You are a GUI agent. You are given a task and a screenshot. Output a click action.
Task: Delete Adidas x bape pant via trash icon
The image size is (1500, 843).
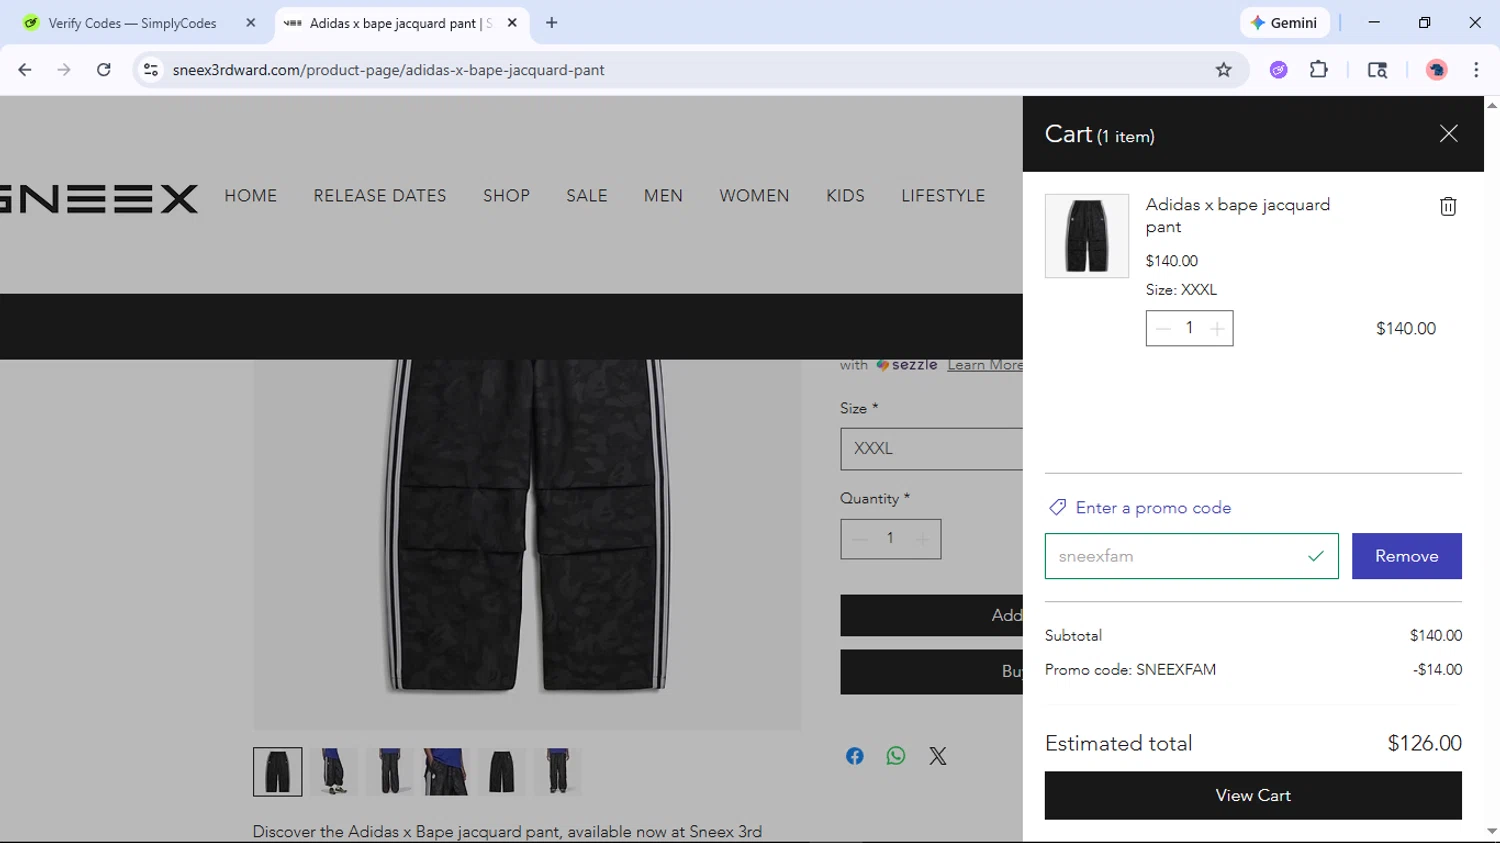(1448, 206)
